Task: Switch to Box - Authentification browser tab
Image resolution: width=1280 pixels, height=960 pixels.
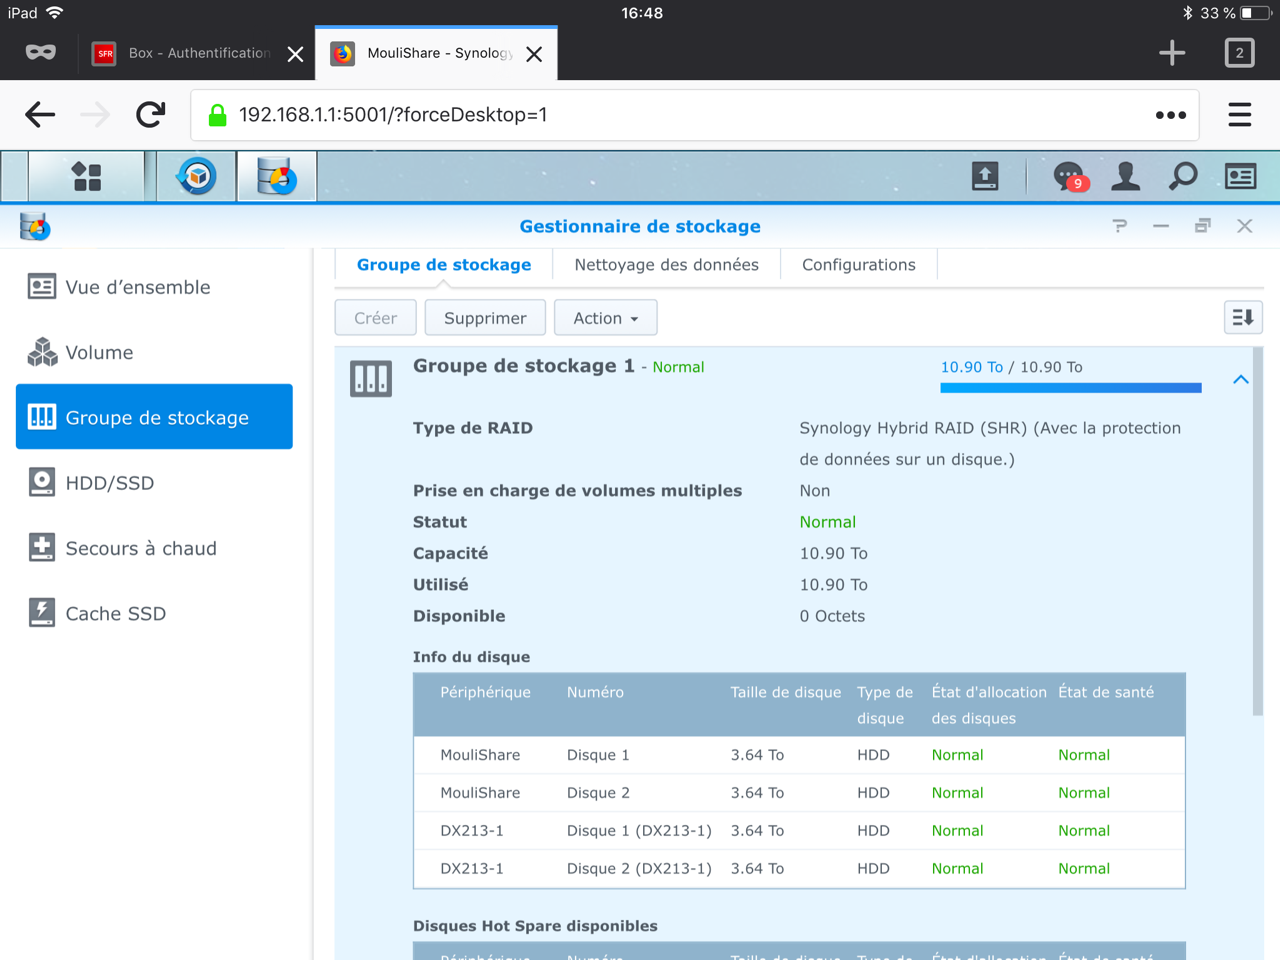Action: (199, 53)
